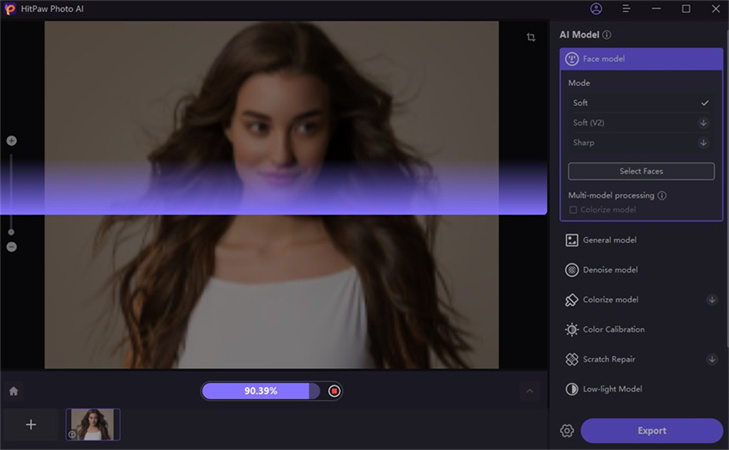Download the Scratch Repair model
The height and width of the screenshot is (450, 729).
712,359
